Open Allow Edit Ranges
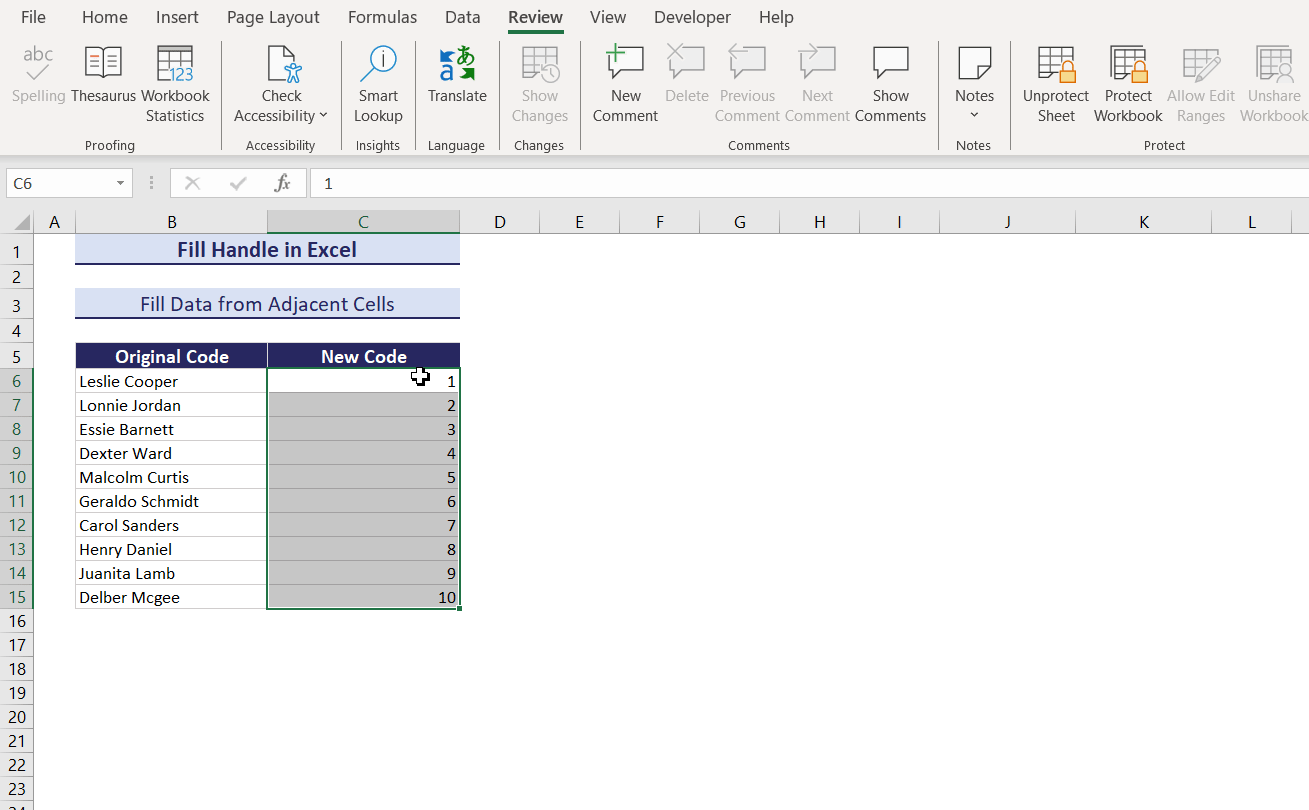The width and height of the screenshot is (1309, 810). [1200, 80]
